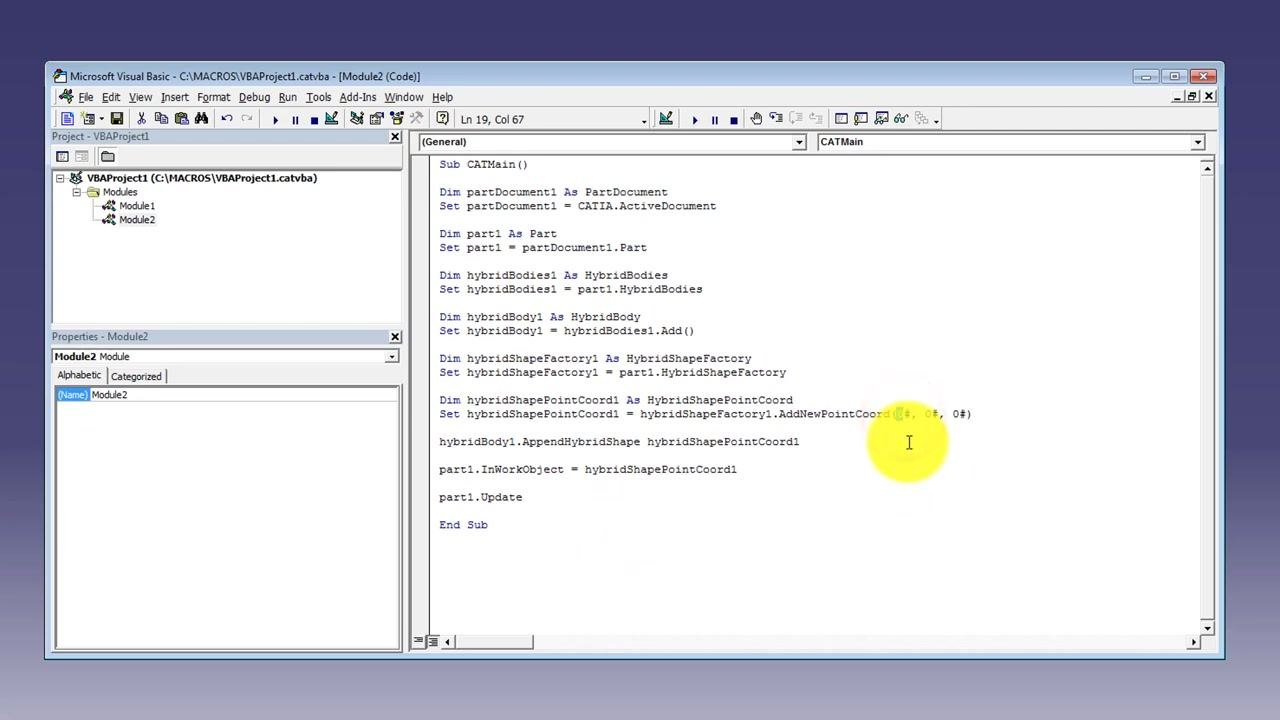Click the Undo arrow icon
This screenshot has width=1280, height=720.
pyautogui.click(x=227, y=119)
